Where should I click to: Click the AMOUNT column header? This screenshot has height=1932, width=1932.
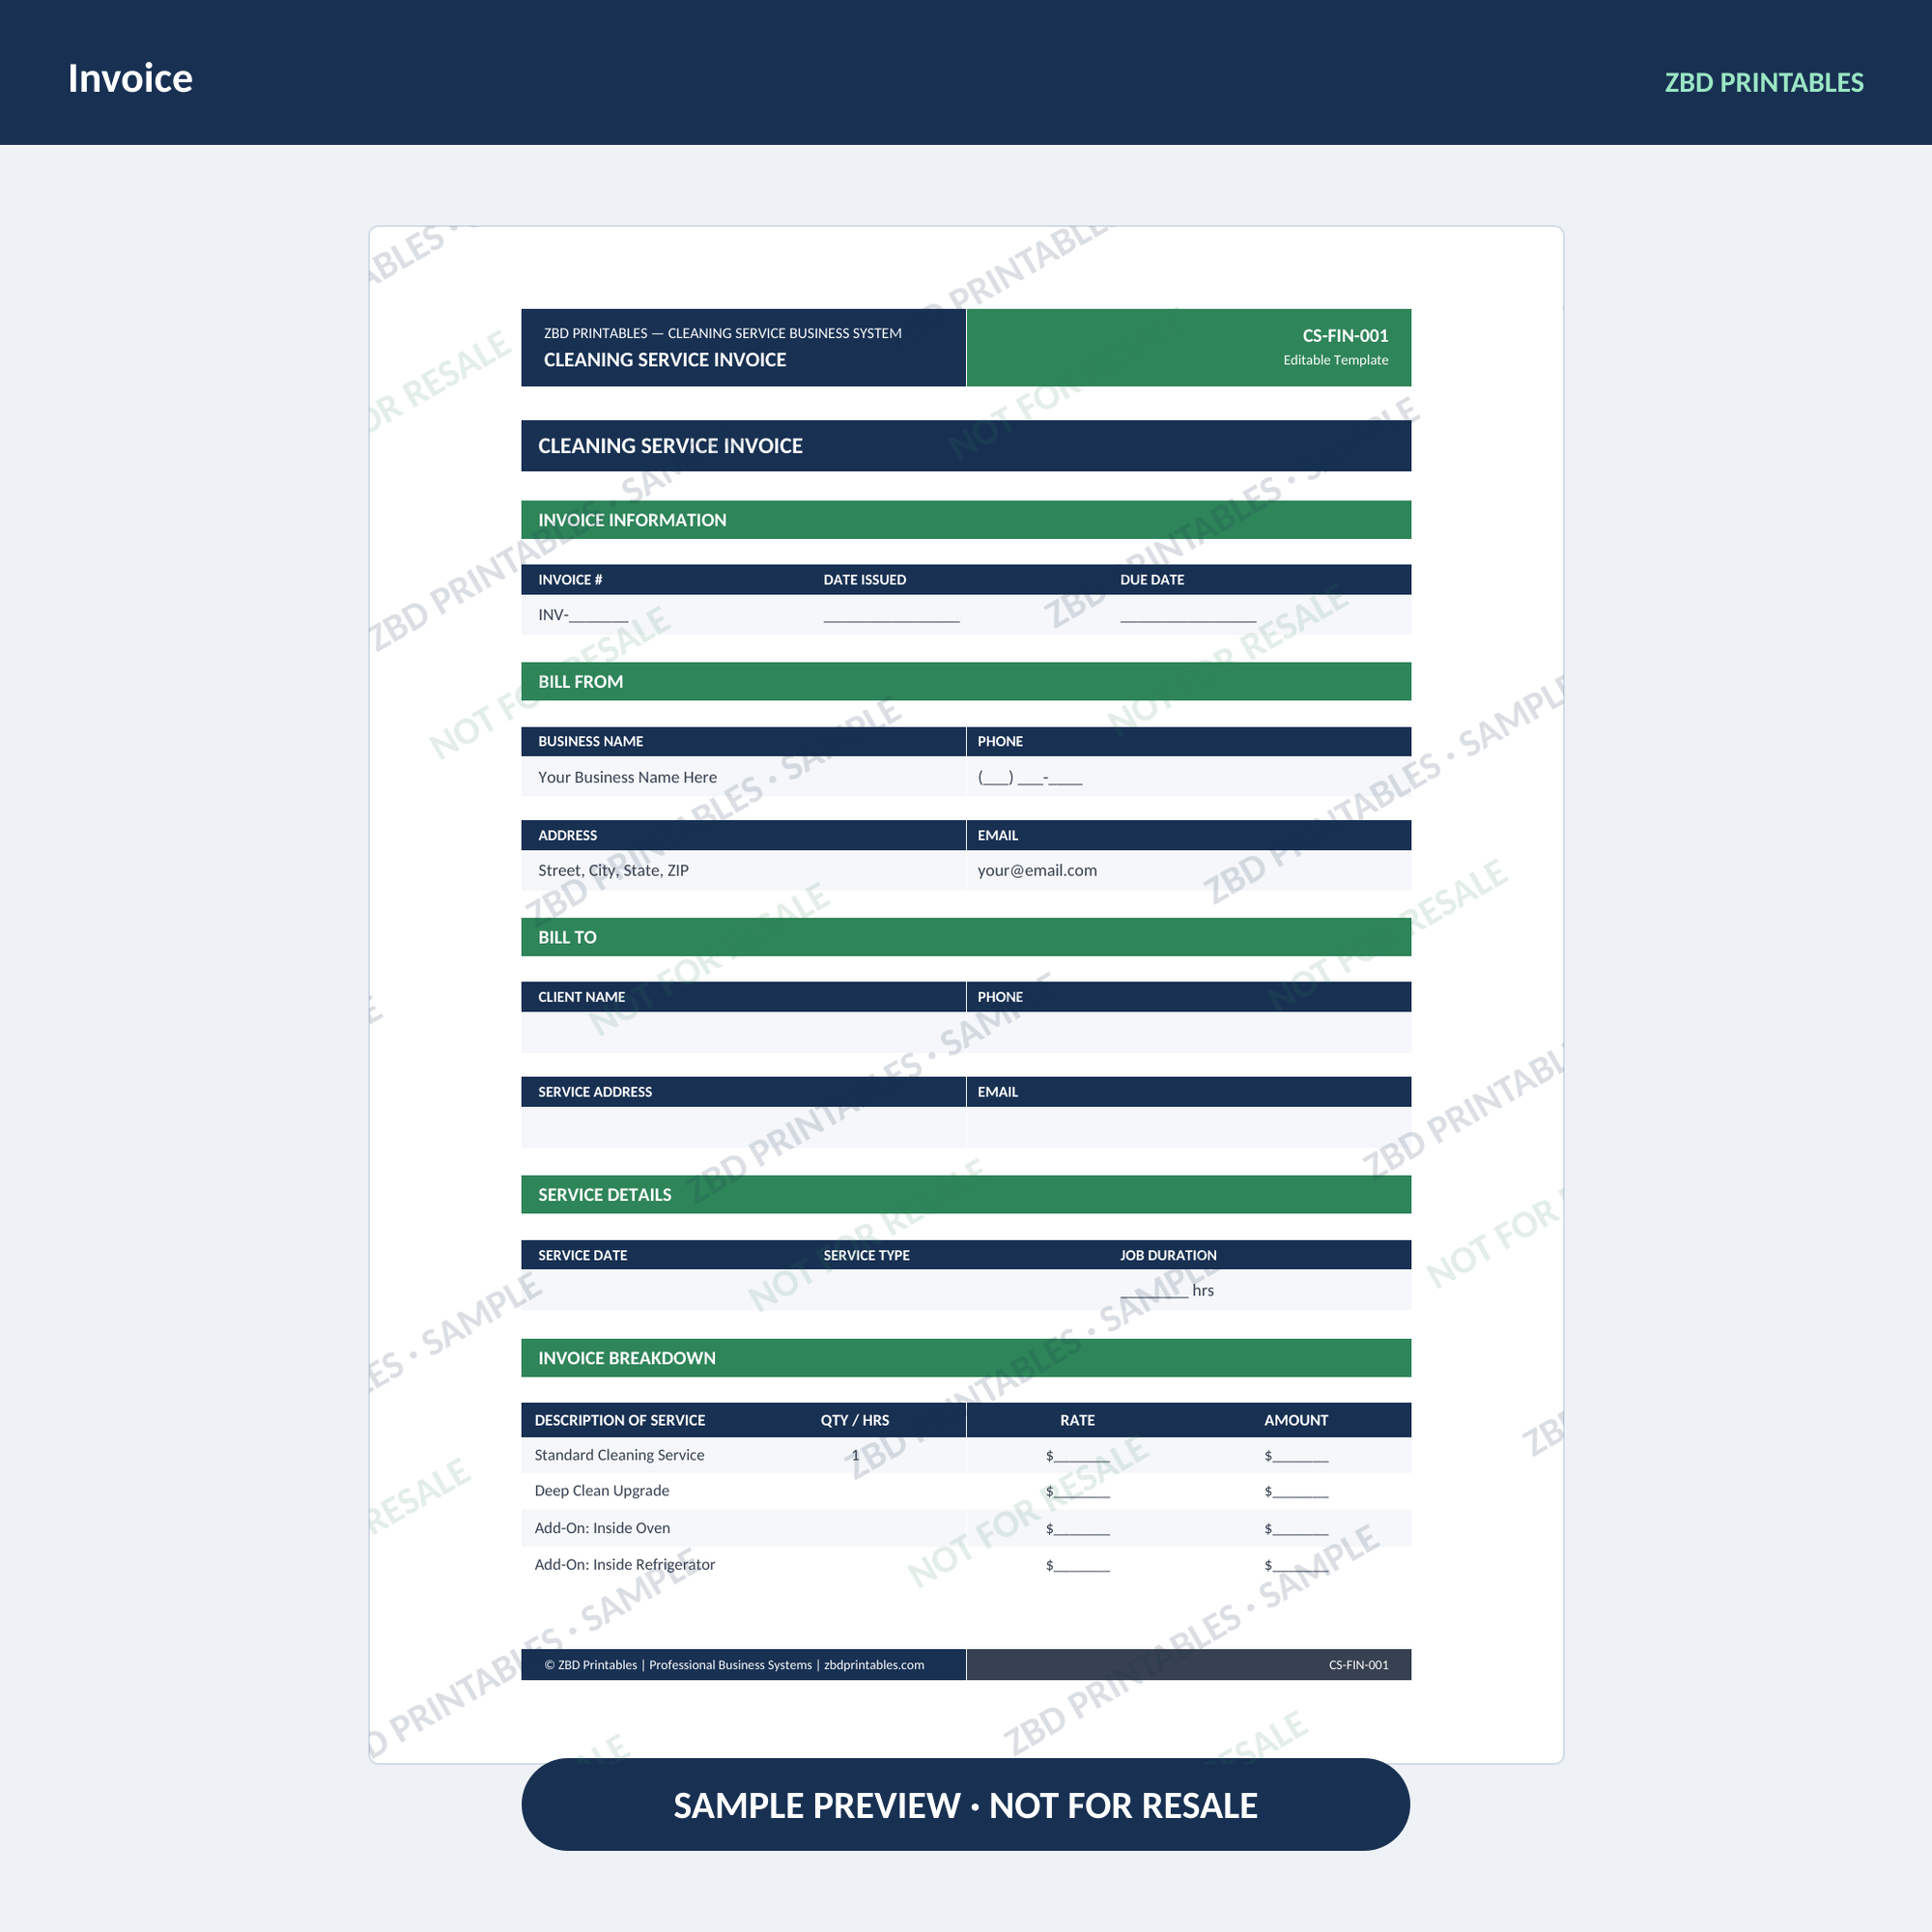[x=1295, y=1420]
